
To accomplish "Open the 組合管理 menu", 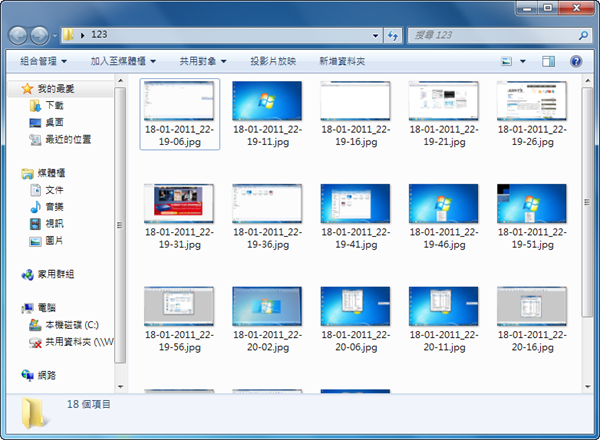I will 43,61.
